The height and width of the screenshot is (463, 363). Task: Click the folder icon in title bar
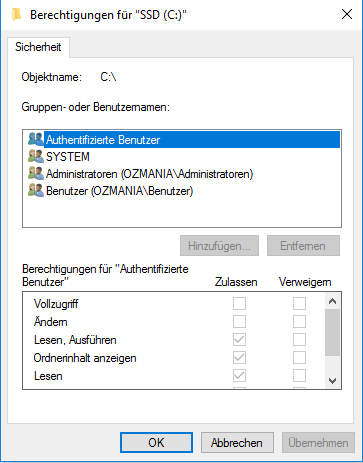tap(17, 15)
